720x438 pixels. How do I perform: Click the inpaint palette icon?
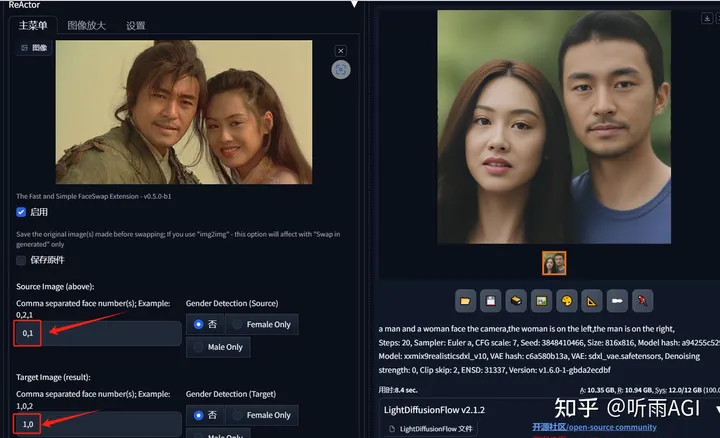tap(567, 301)
